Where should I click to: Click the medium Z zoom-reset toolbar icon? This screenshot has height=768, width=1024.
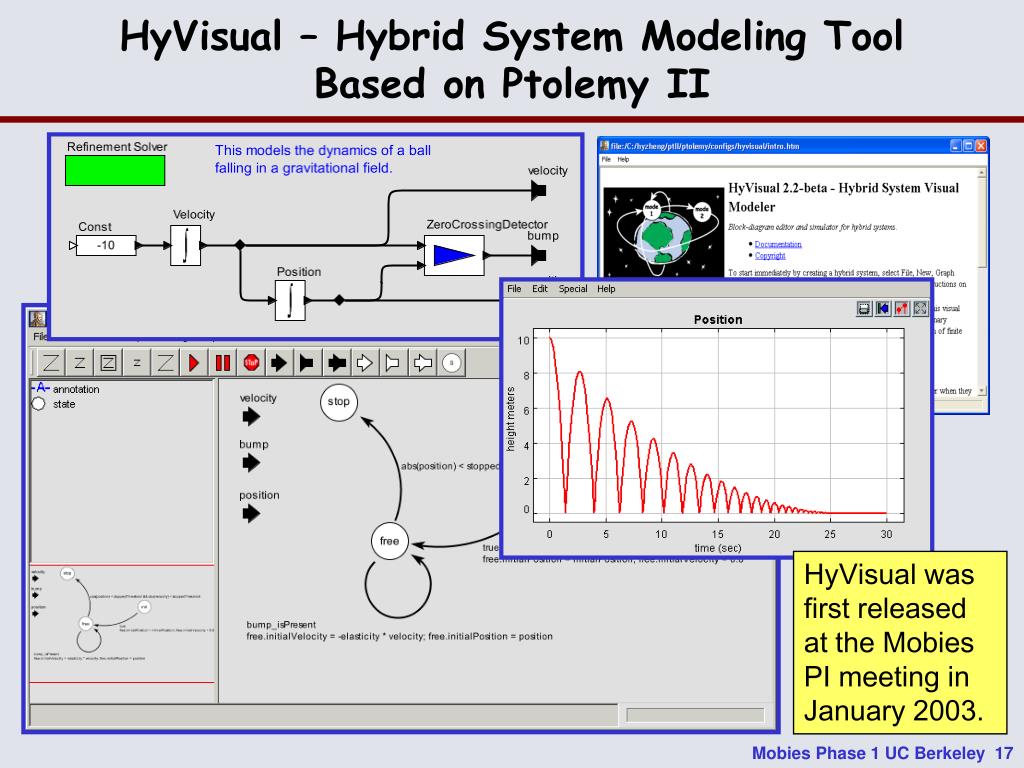80,362
